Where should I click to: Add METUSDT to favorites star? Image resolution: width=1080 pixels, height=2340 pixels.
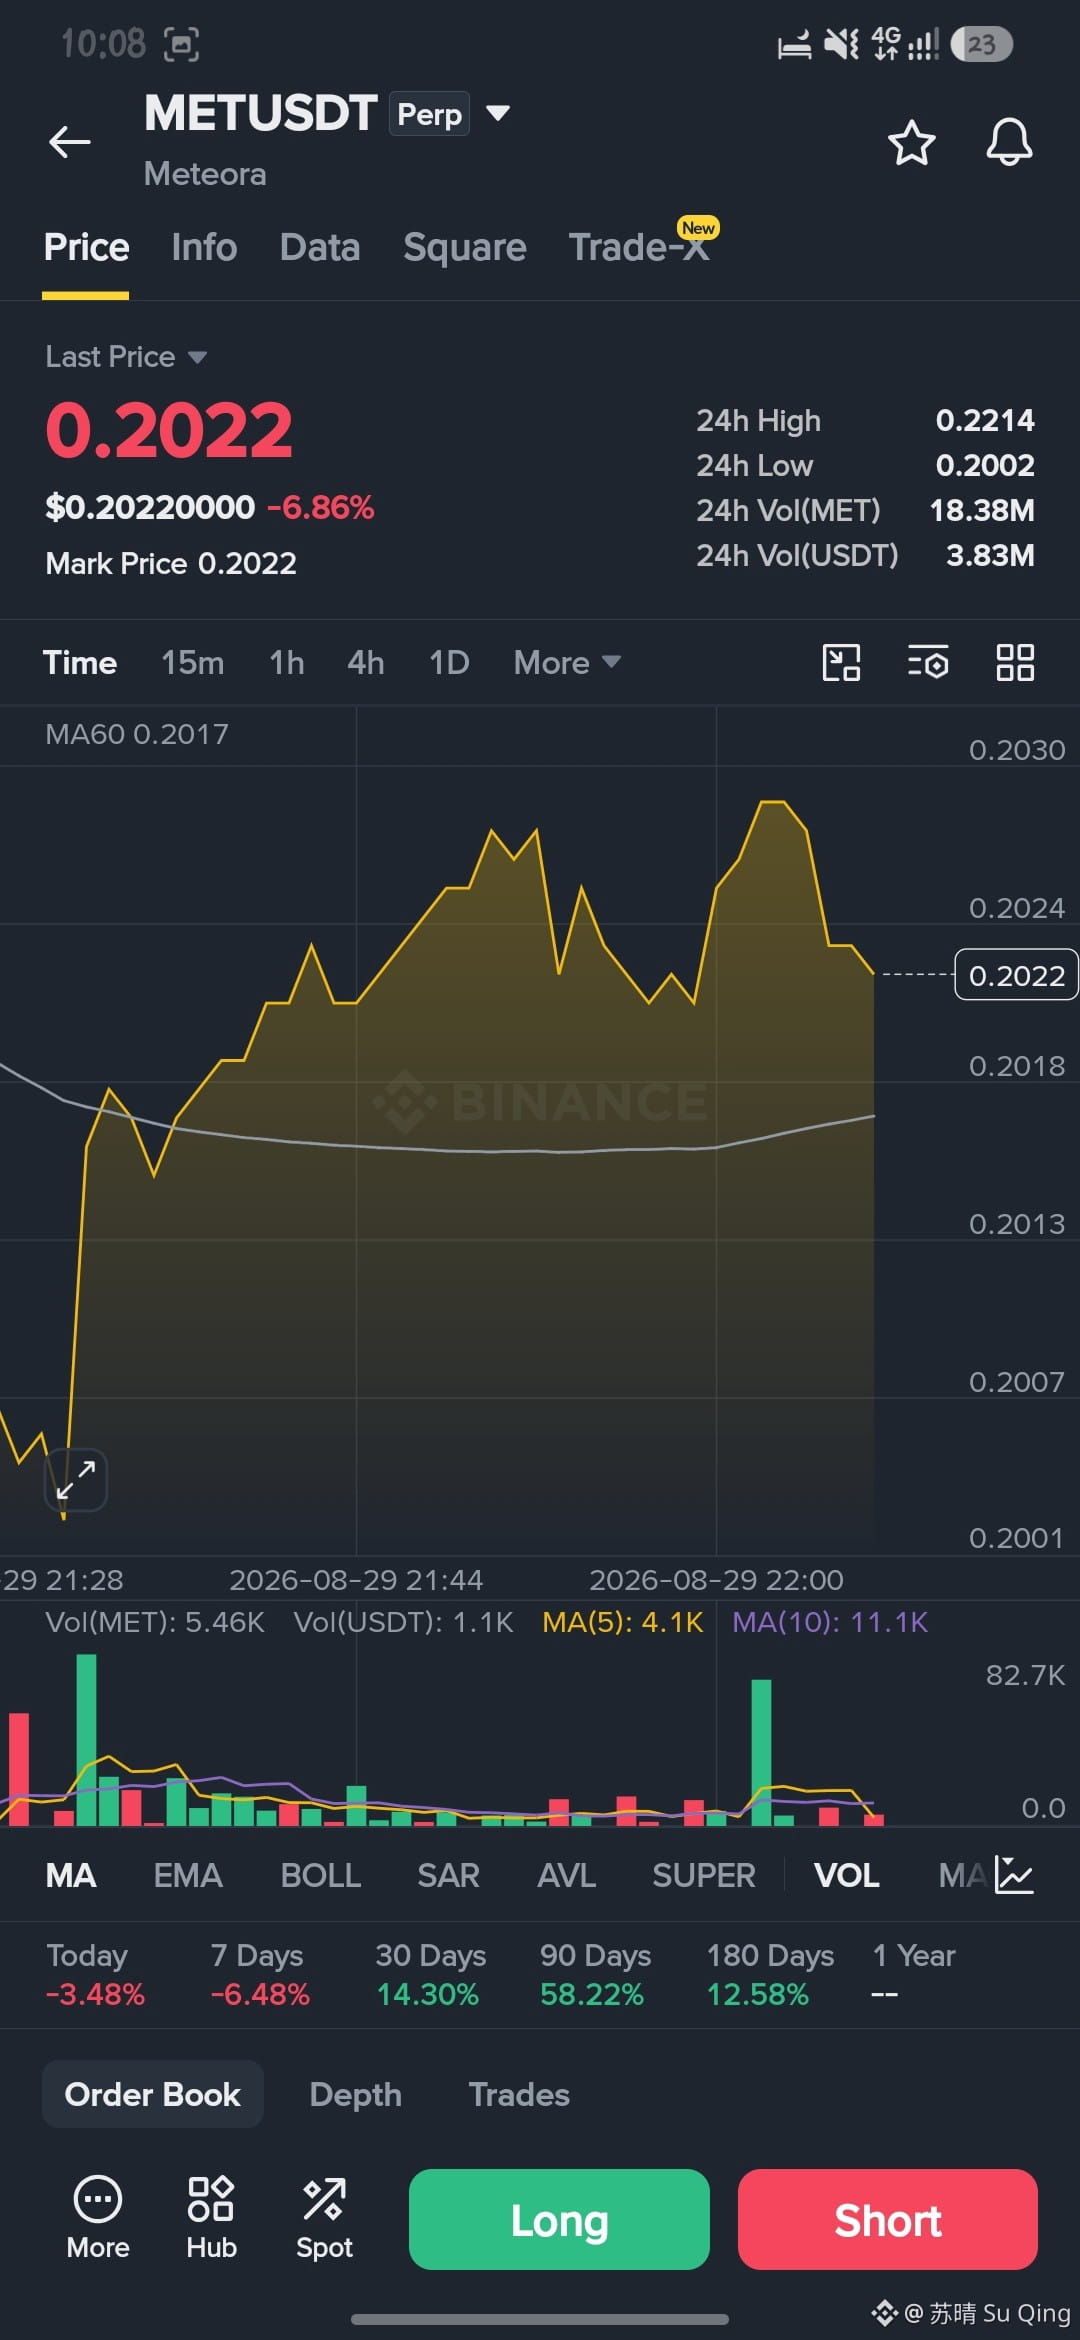pos(911,142)
